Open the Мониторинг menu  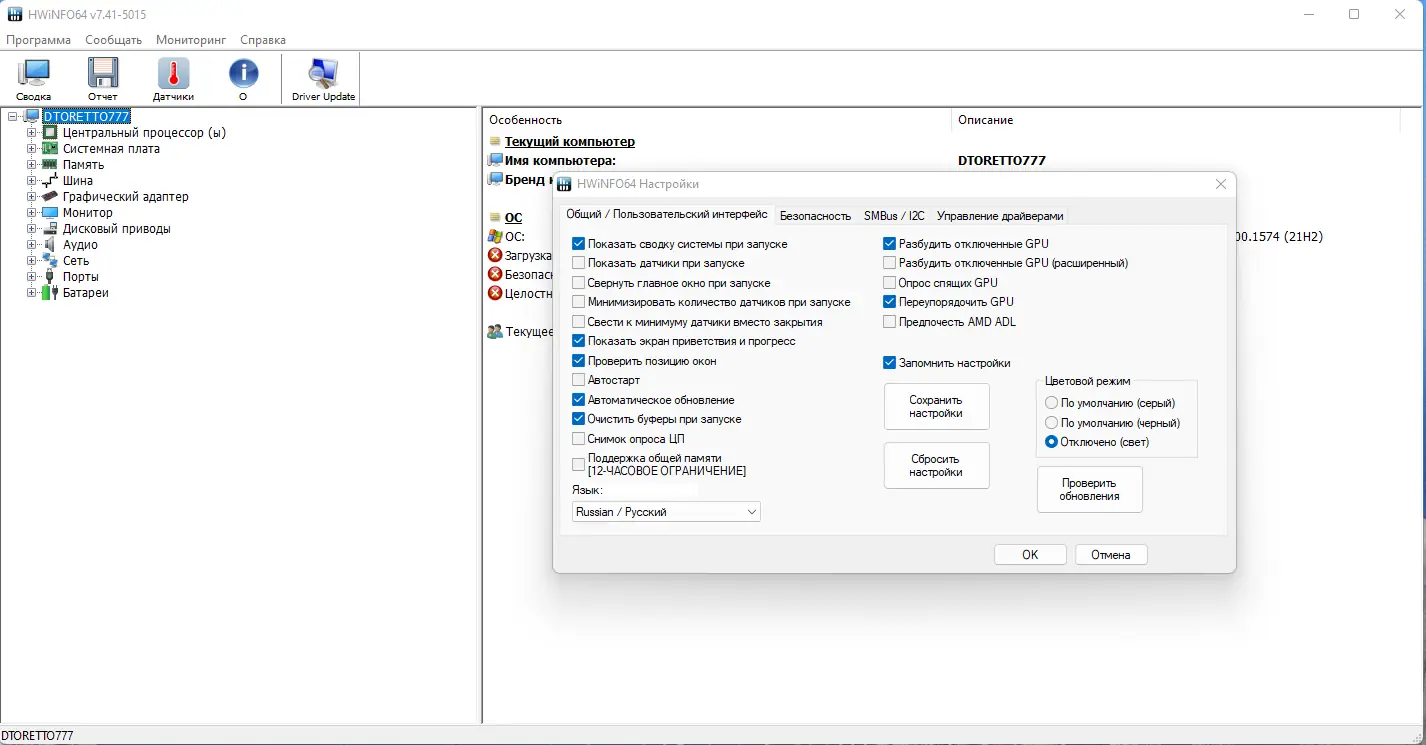[x=191, y=40]
